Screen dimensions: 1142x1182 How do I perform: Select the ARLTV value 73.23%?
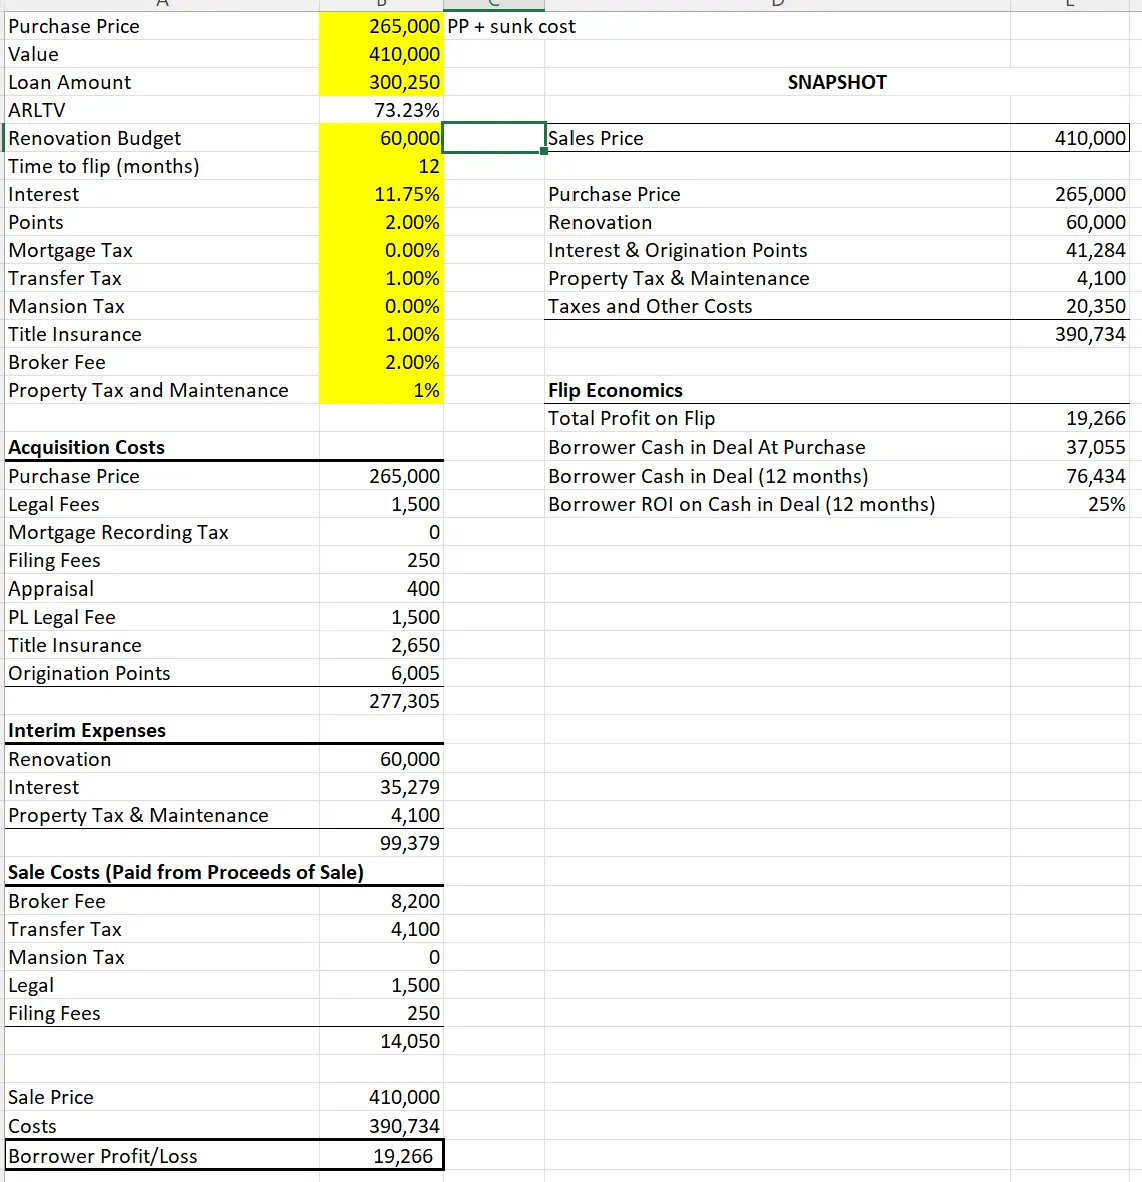[381, 110]
